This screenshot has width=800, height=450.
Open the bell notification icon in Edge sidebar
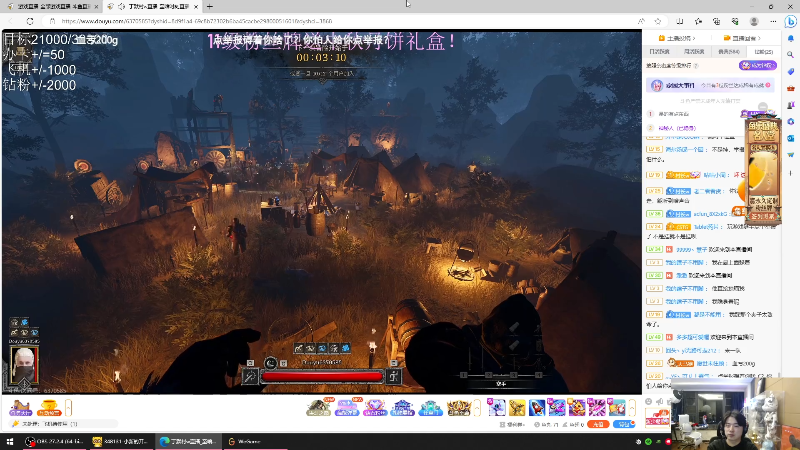[x=791, y=38]
